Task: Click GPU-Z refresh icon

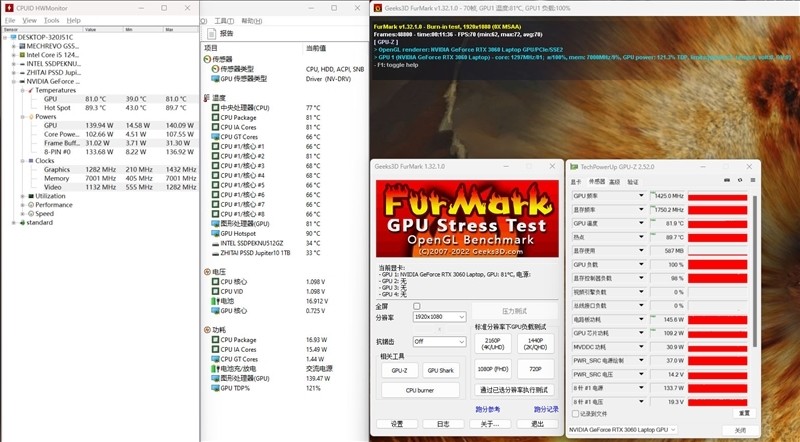Action: pos(740,180)
